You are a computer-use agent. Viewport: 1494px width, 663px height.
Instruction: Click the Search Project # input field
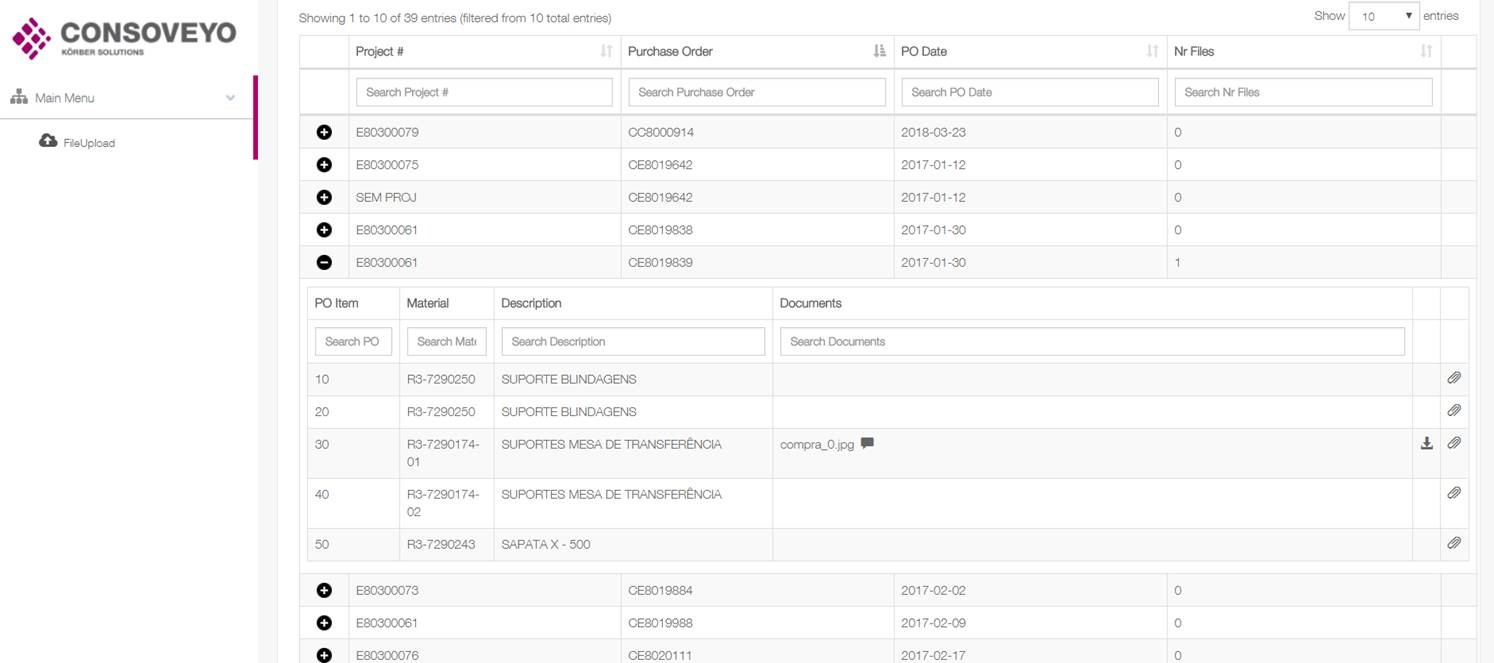click(484, 92)
